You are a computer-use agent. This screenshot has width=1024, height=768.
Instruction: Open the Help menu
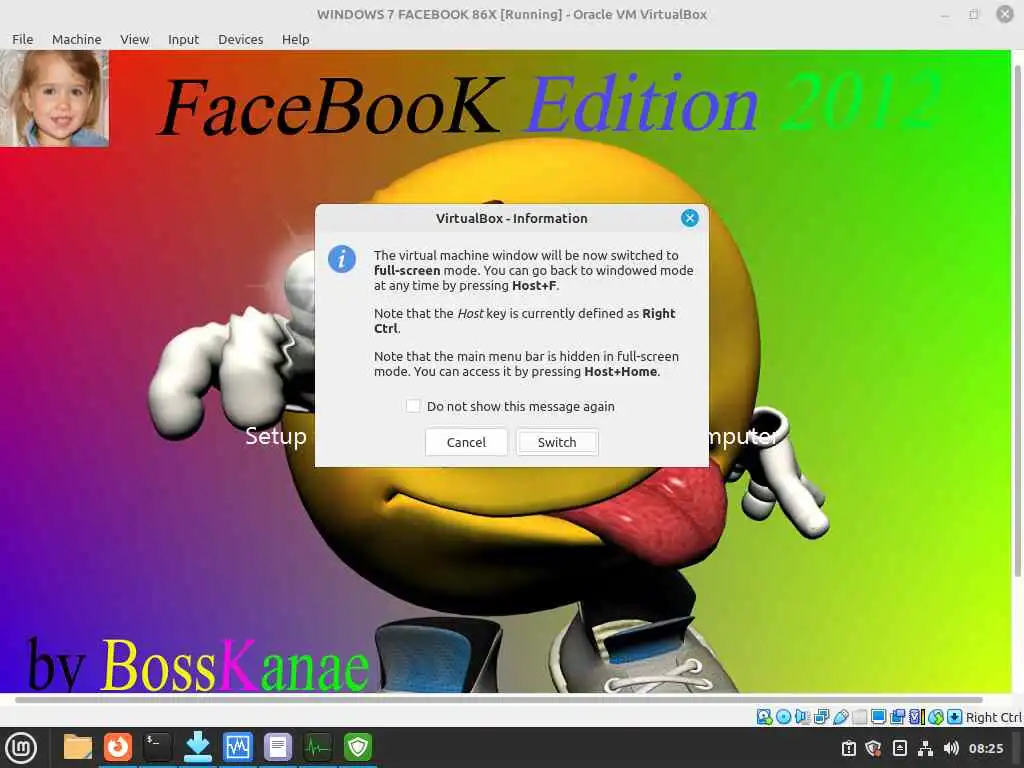[x=295, y=39]
